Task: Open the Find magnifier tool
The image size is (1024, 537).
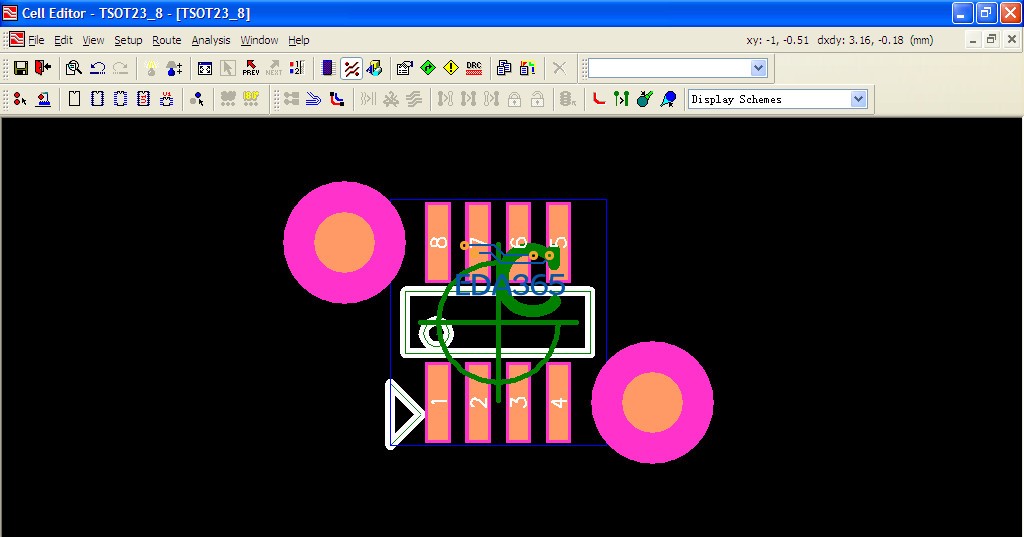Action: point(74,68)
